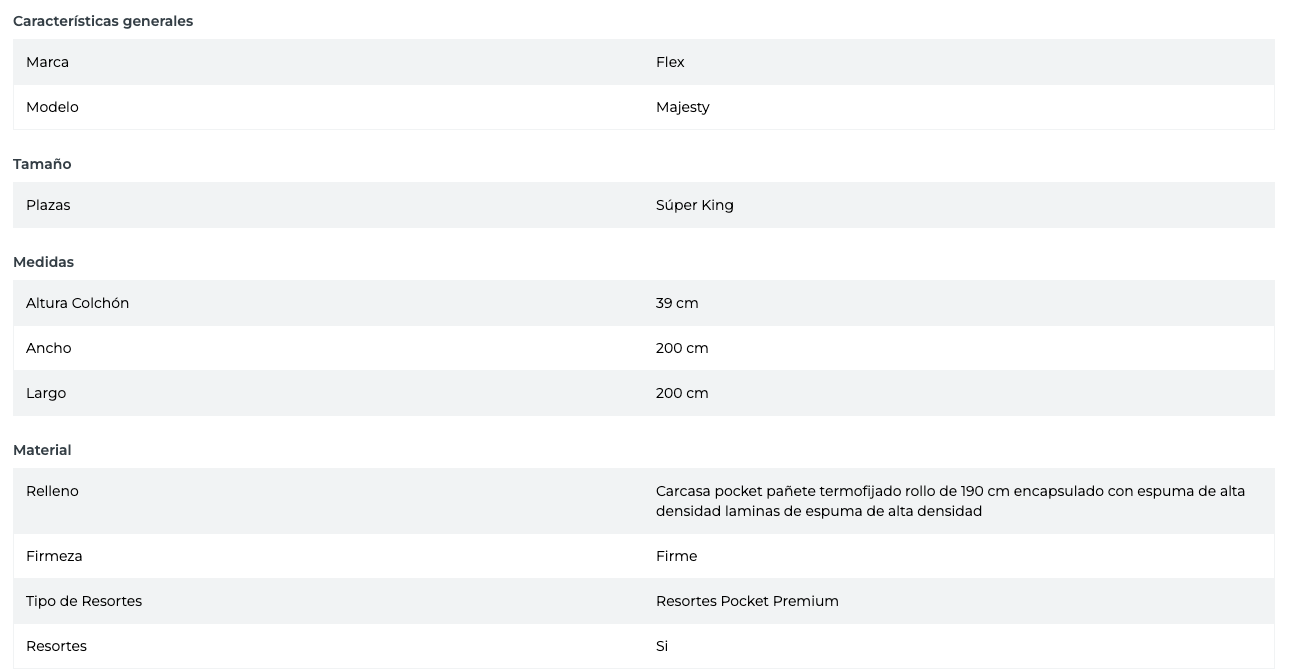Click the "Características generales" section heading
The width and height of the screenshot is (1295, 670).
tap(103, 21)
